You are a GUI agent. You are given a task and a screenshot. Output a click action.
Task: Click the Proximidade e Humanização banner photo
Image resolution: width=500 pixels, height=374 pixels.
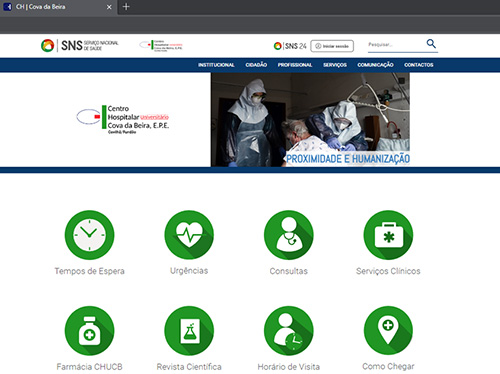coord(310,120)
